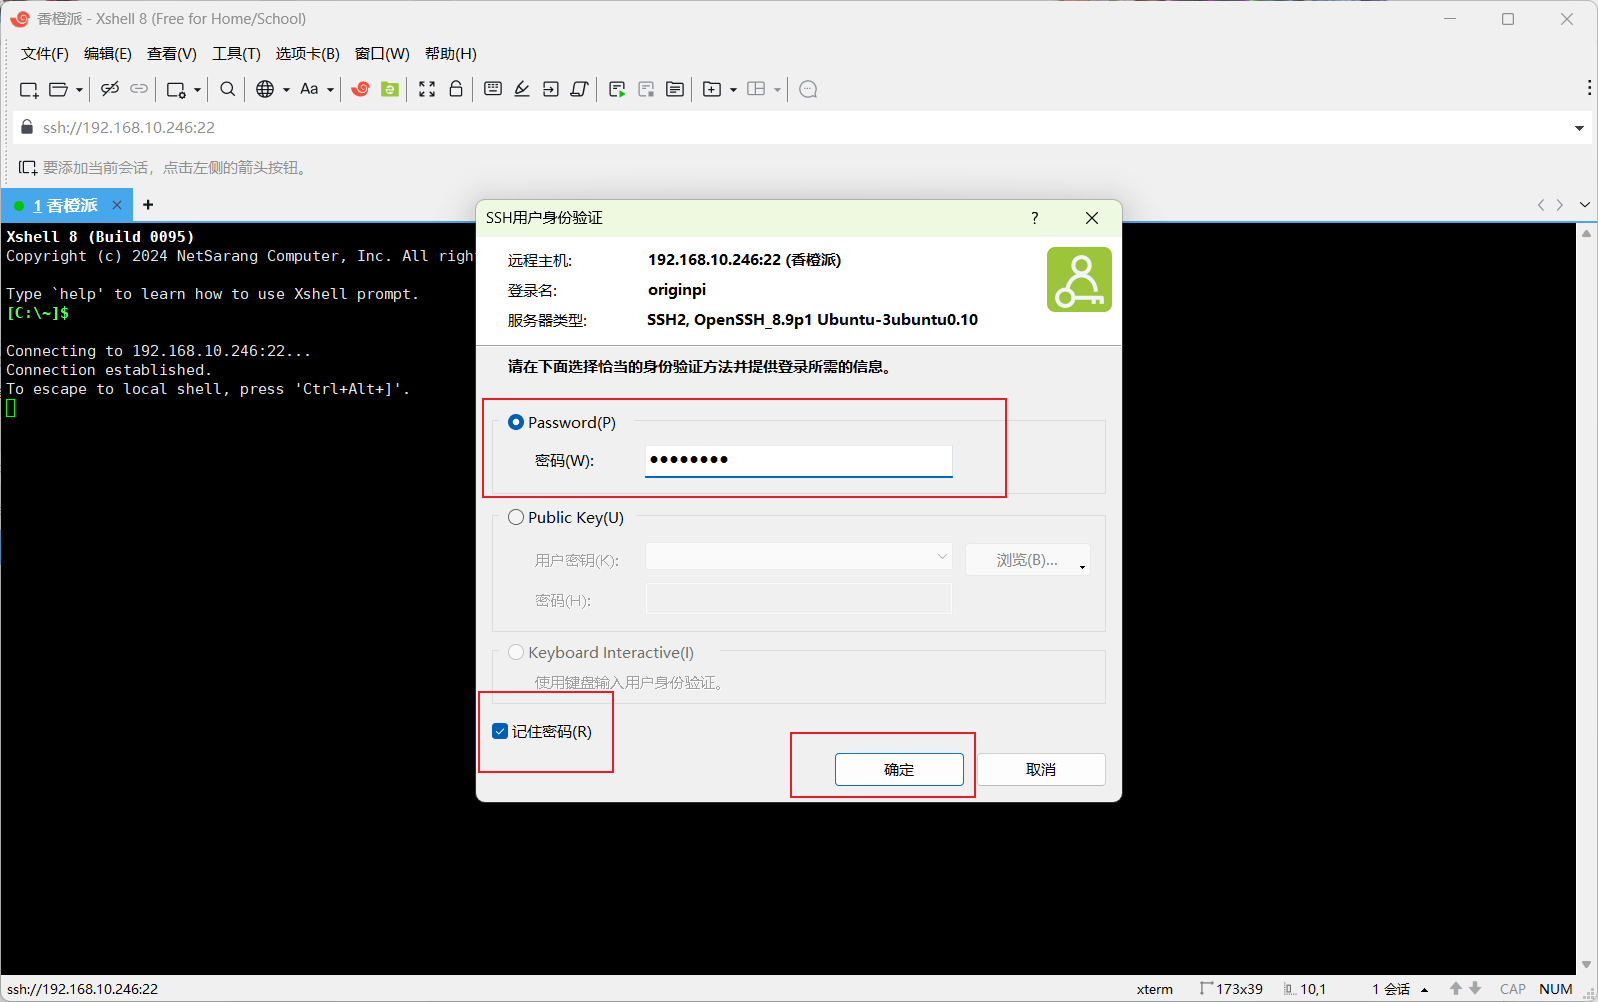Viewport: 1598px width, 1002px height.
Task: Click the lock screen padlock toolbar icon
Action: click(x=456, y=89)
